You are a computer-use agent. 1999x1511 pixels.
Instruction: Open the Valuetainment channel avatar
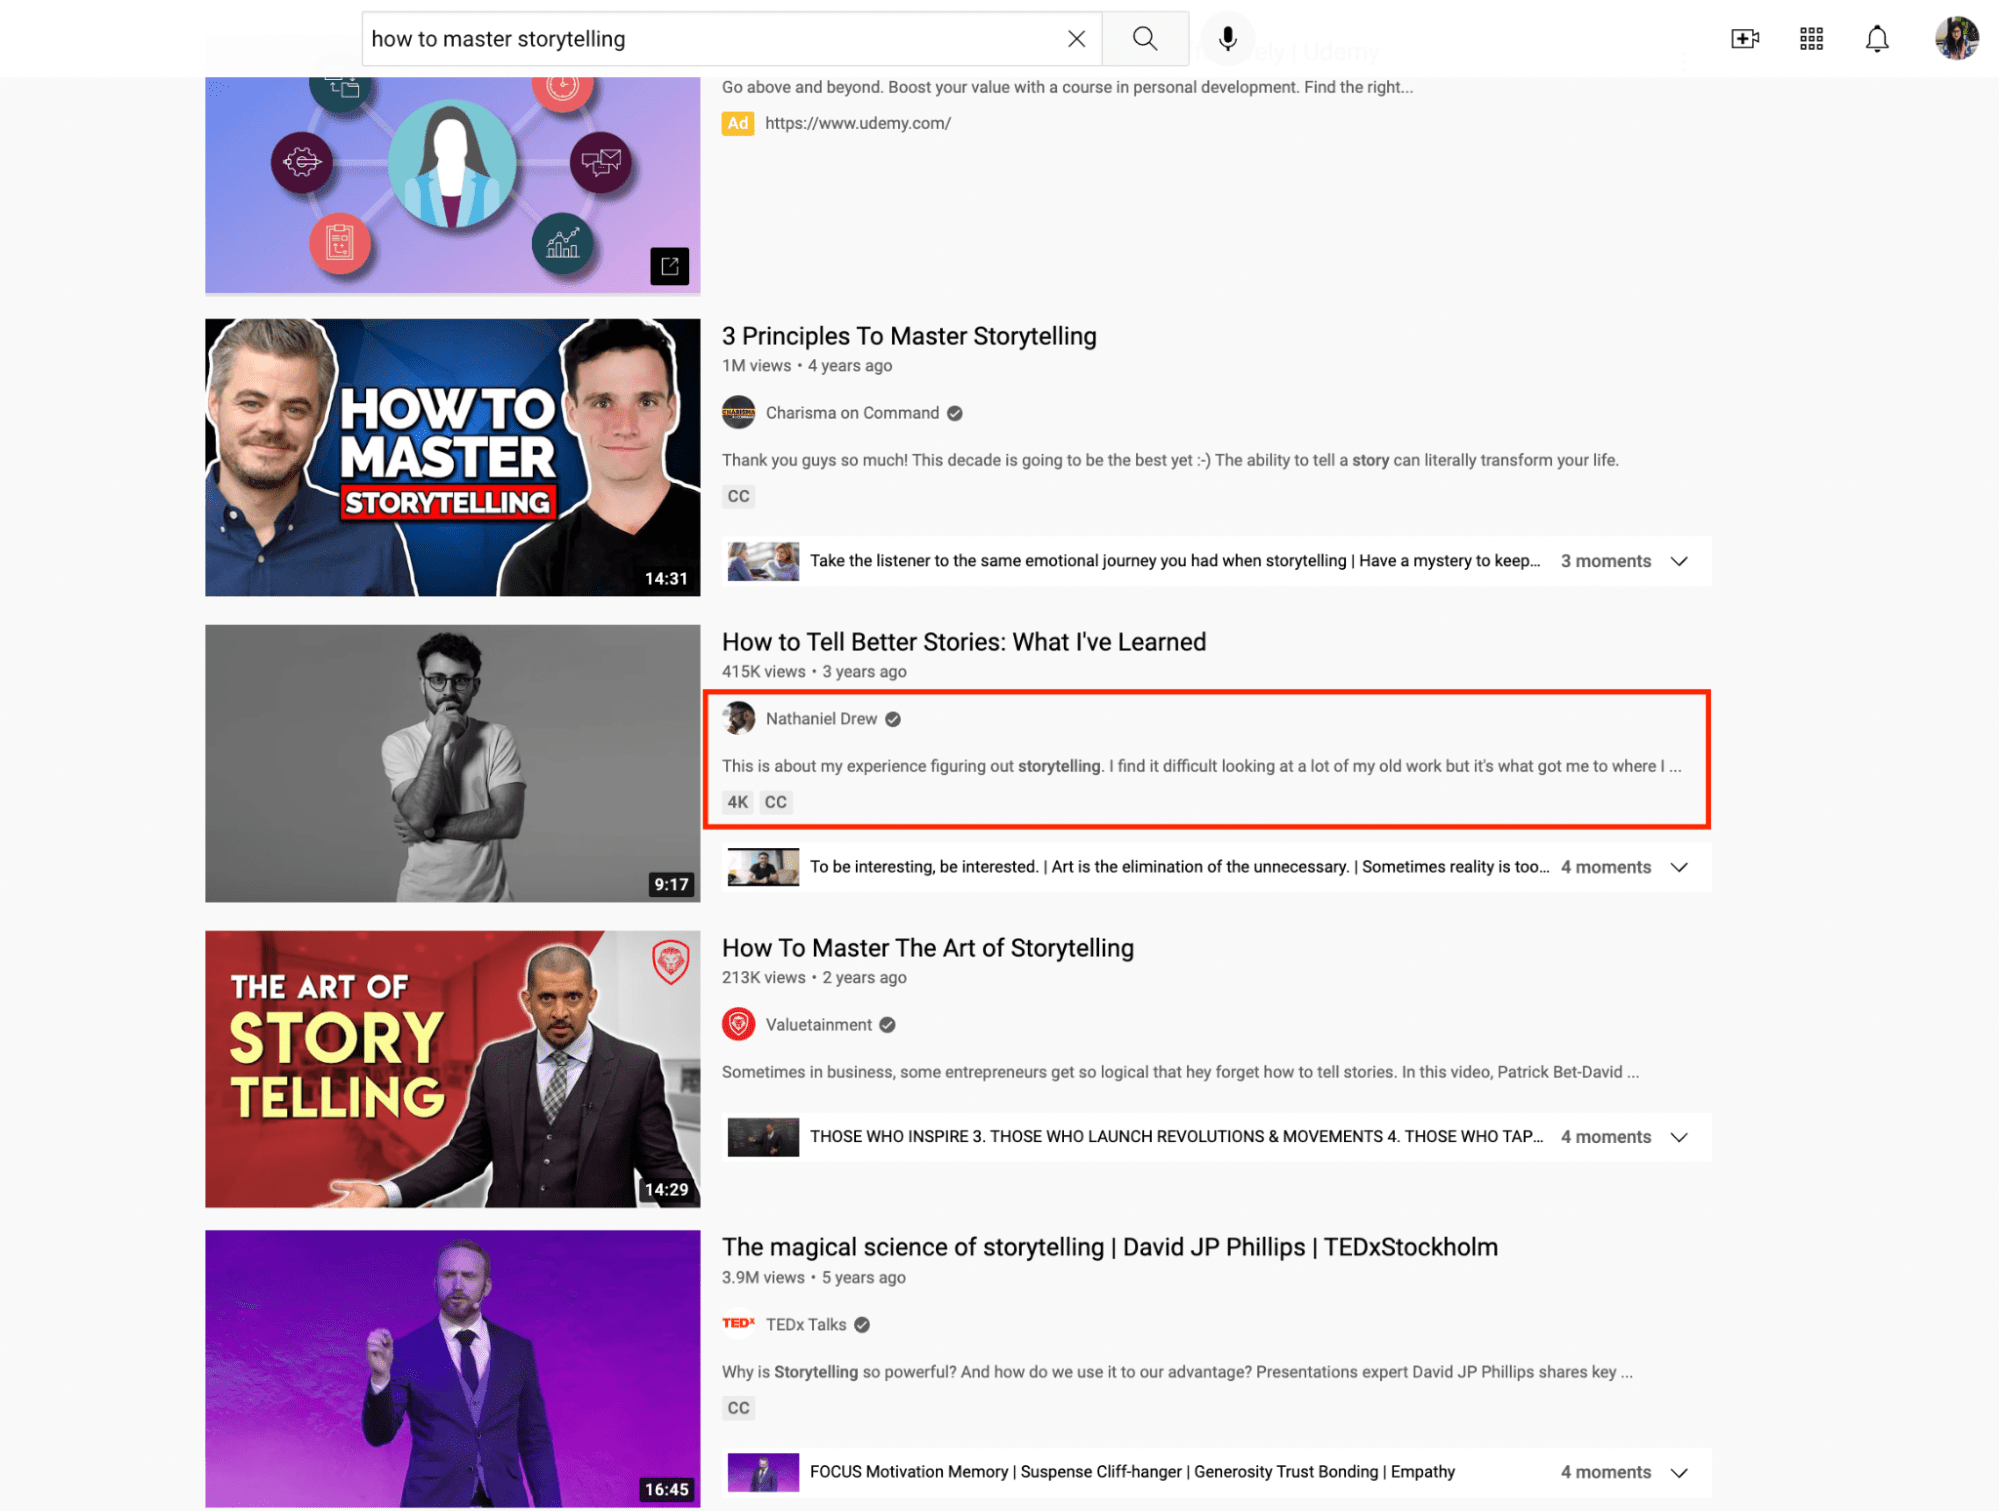(x=738, y=1024)
